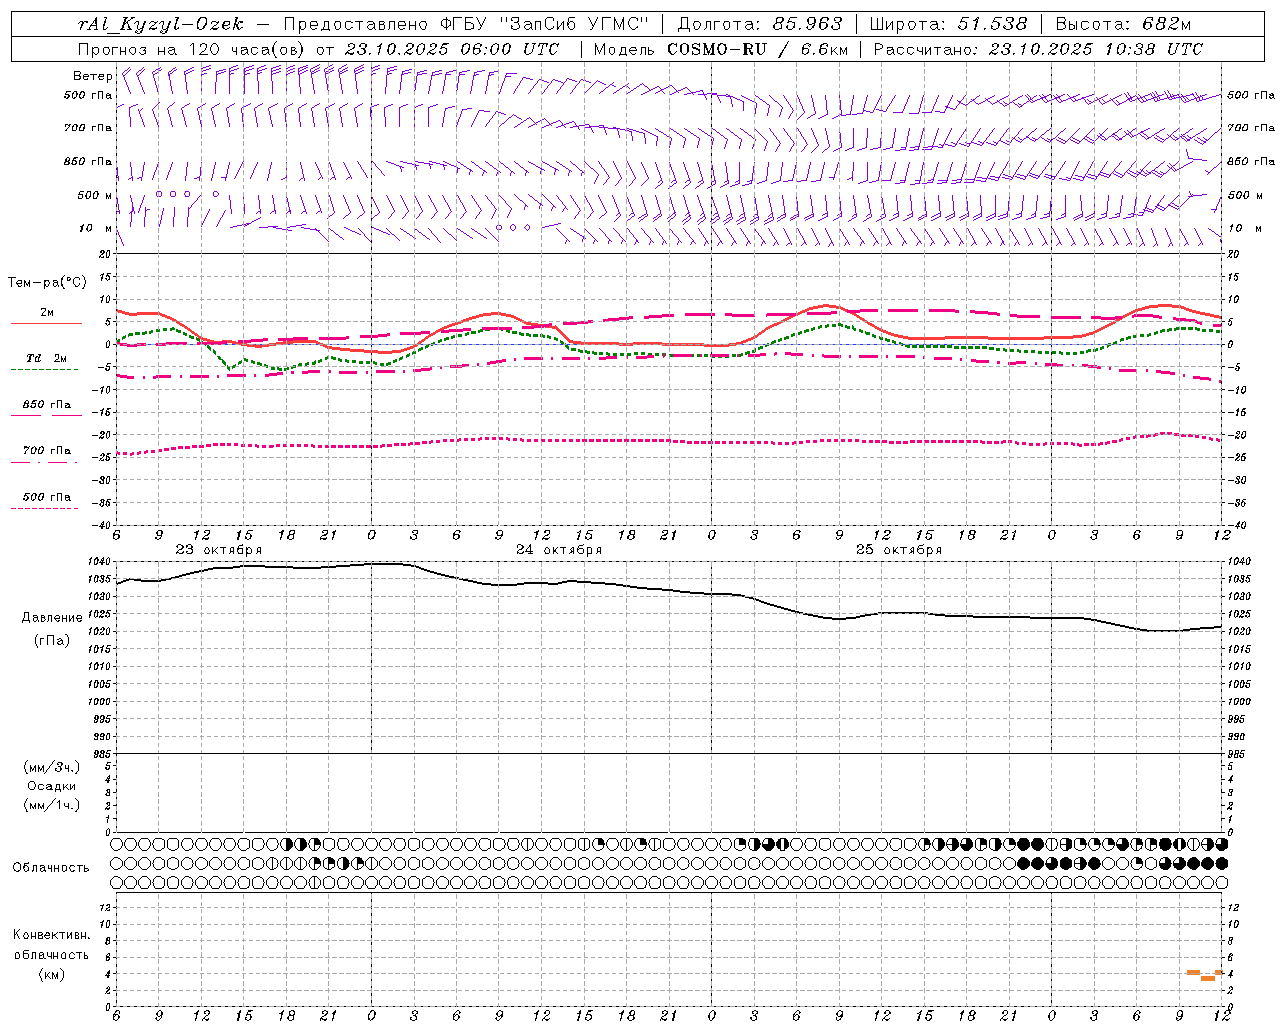
Task: Click the left 1040 pressure axis value
Action: tap(99, 562)
